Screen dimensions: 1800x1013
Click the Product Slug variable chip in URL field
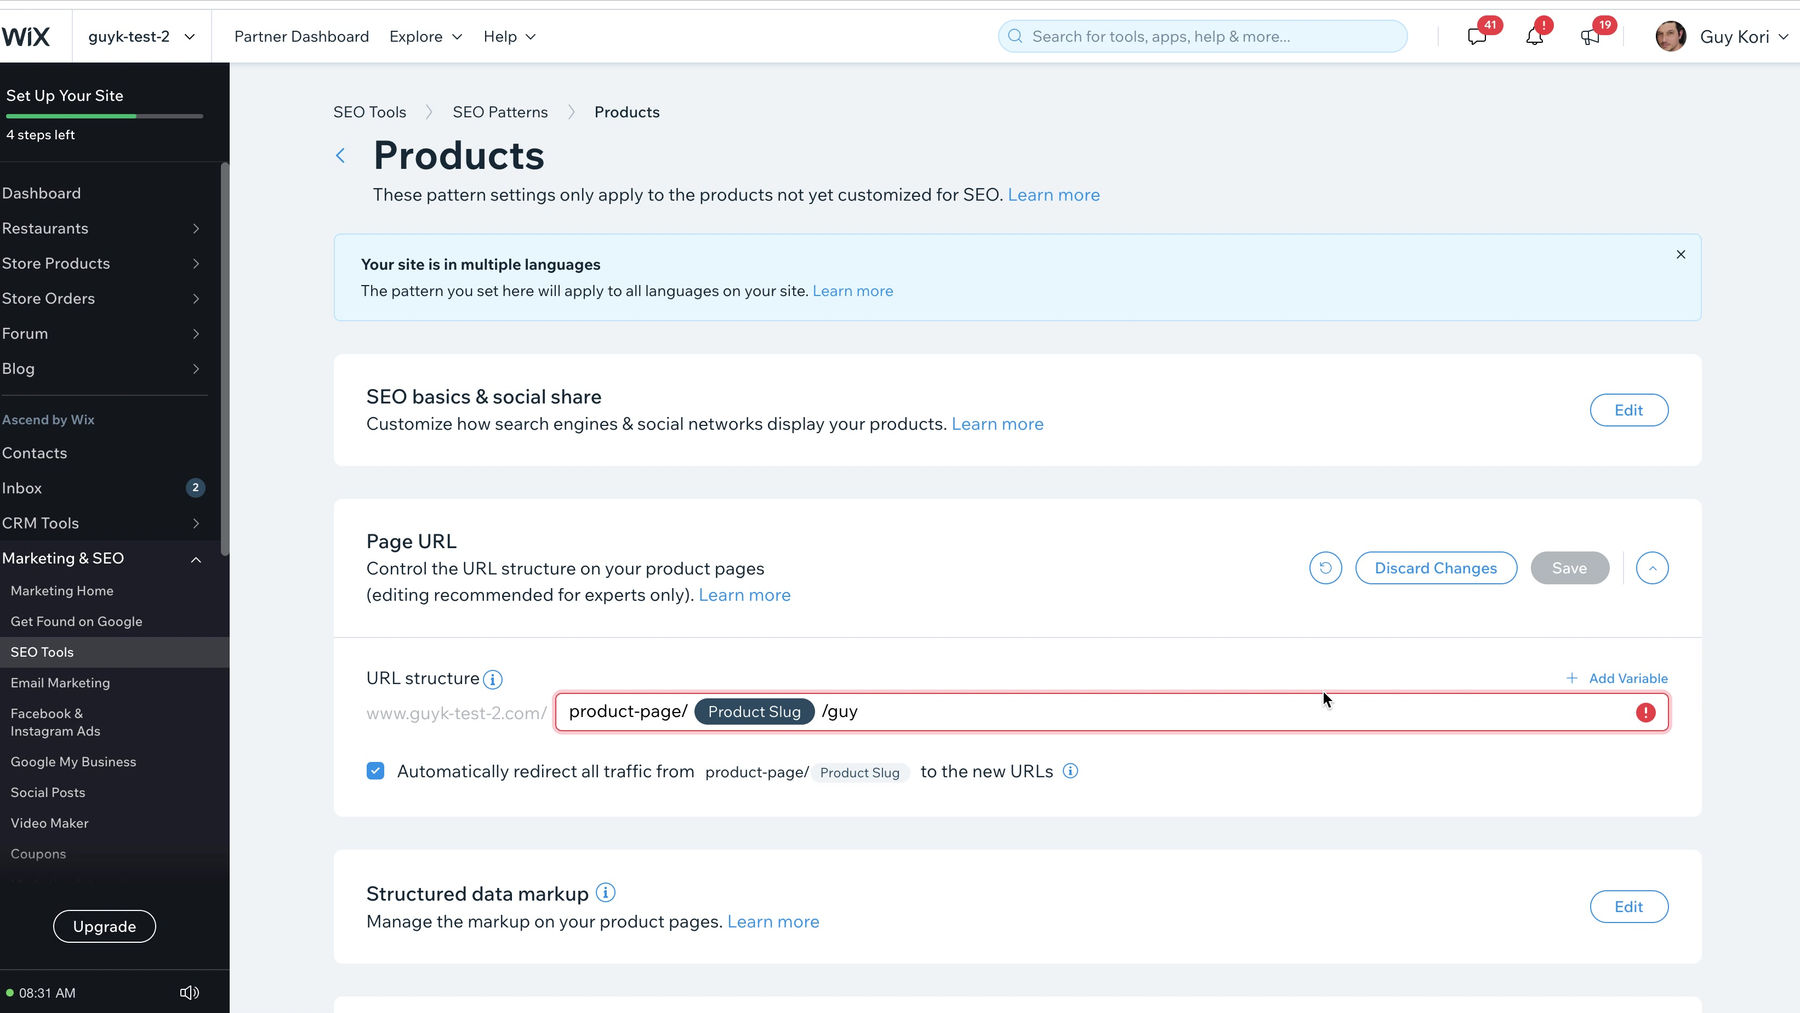point(754,712)
